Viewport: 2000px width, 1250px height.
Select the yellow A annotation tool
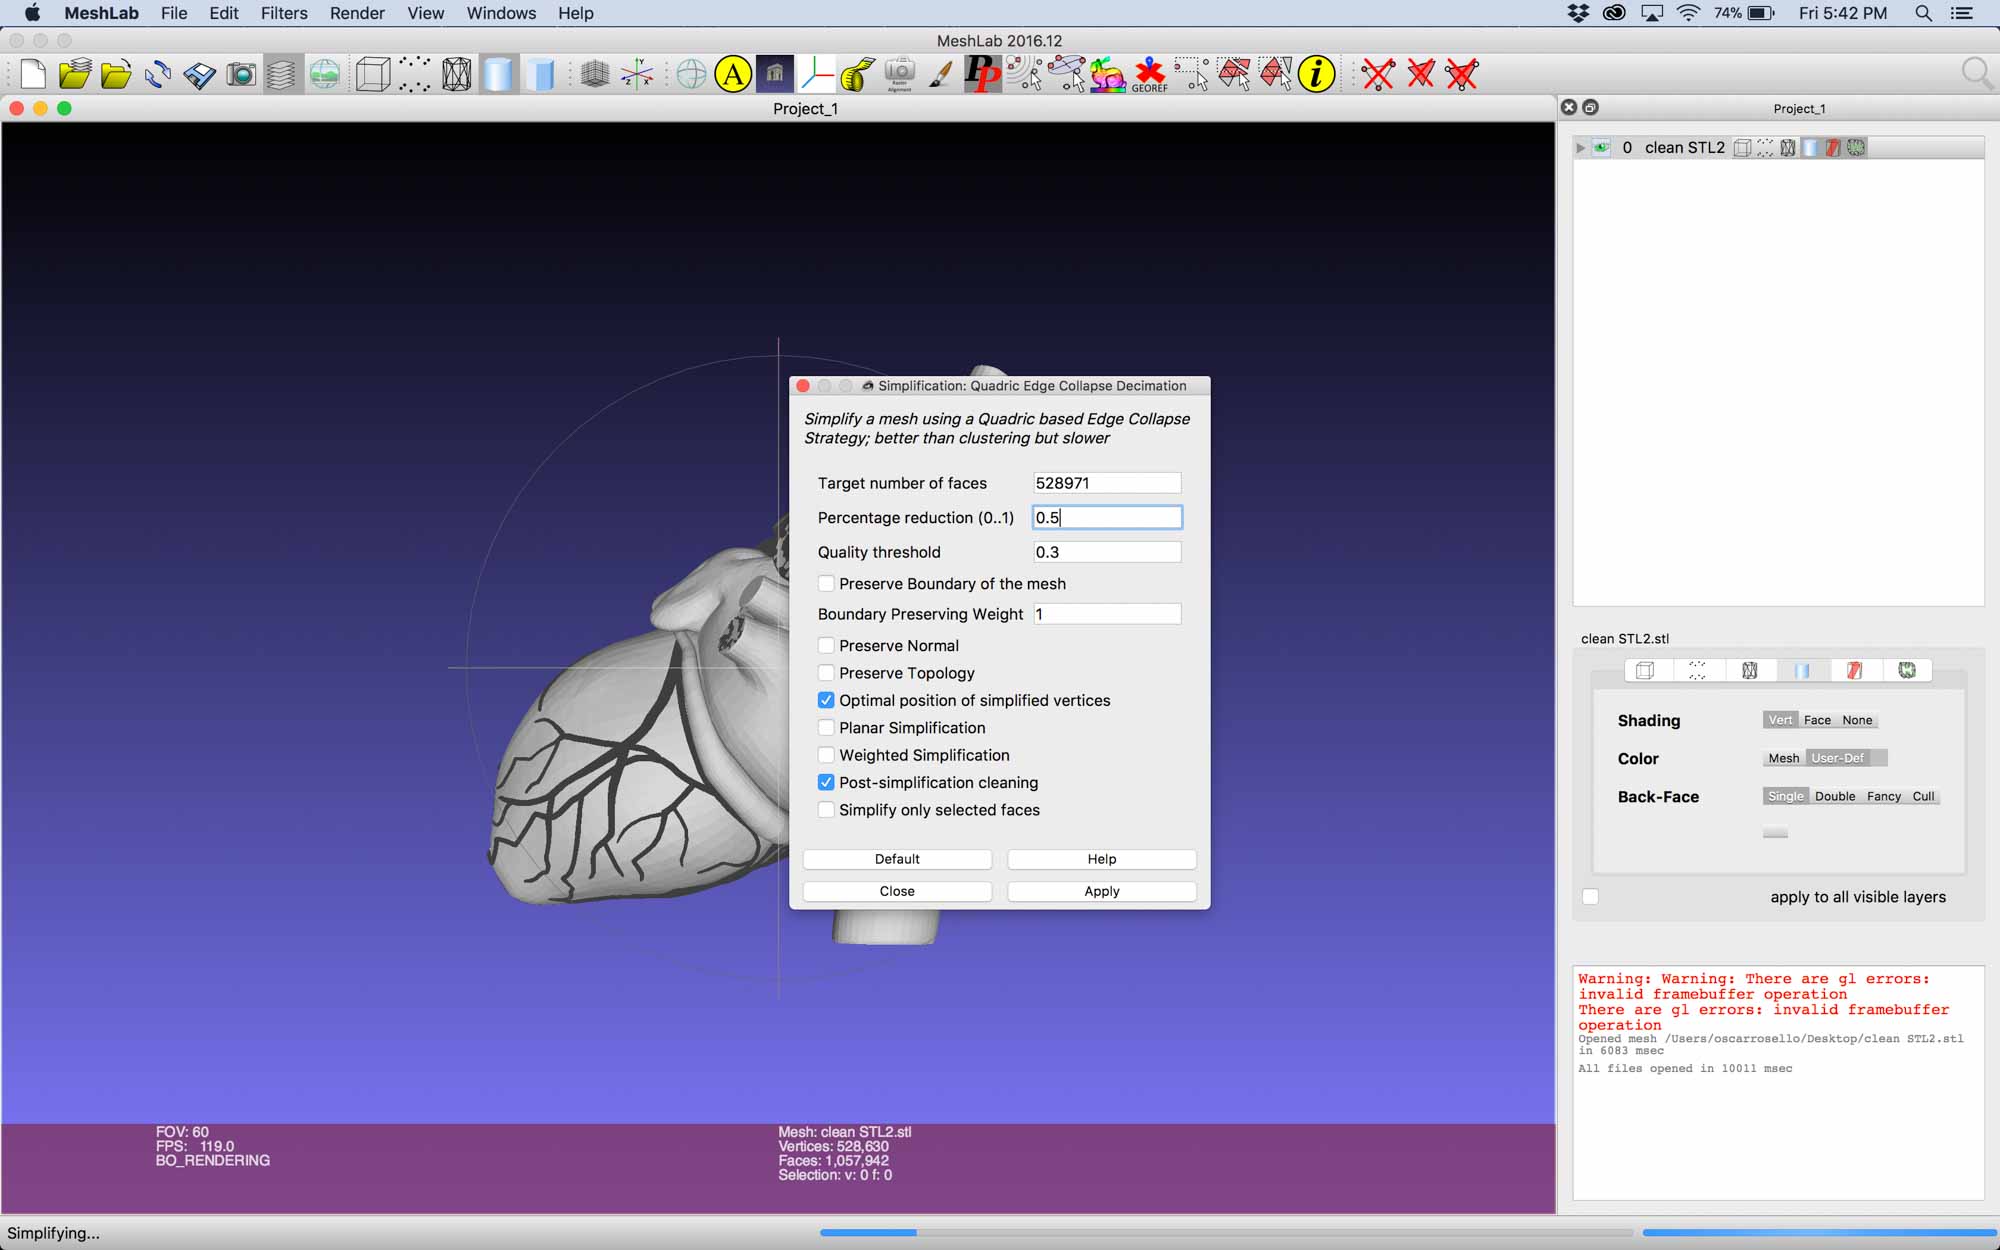click(x=733, y=74)
